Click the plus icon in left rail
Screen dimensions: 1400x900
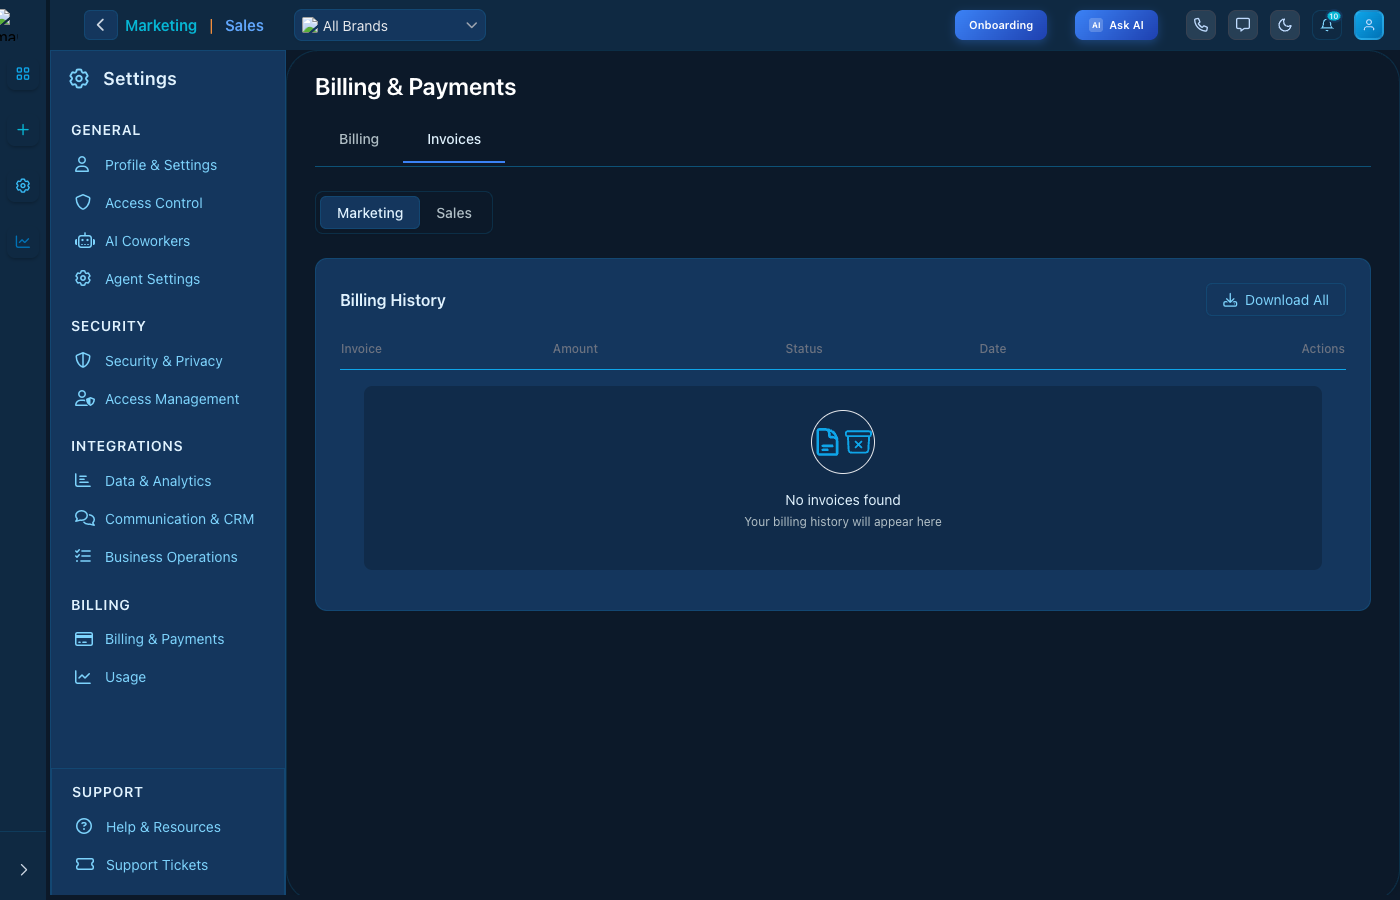coord(23,130)
